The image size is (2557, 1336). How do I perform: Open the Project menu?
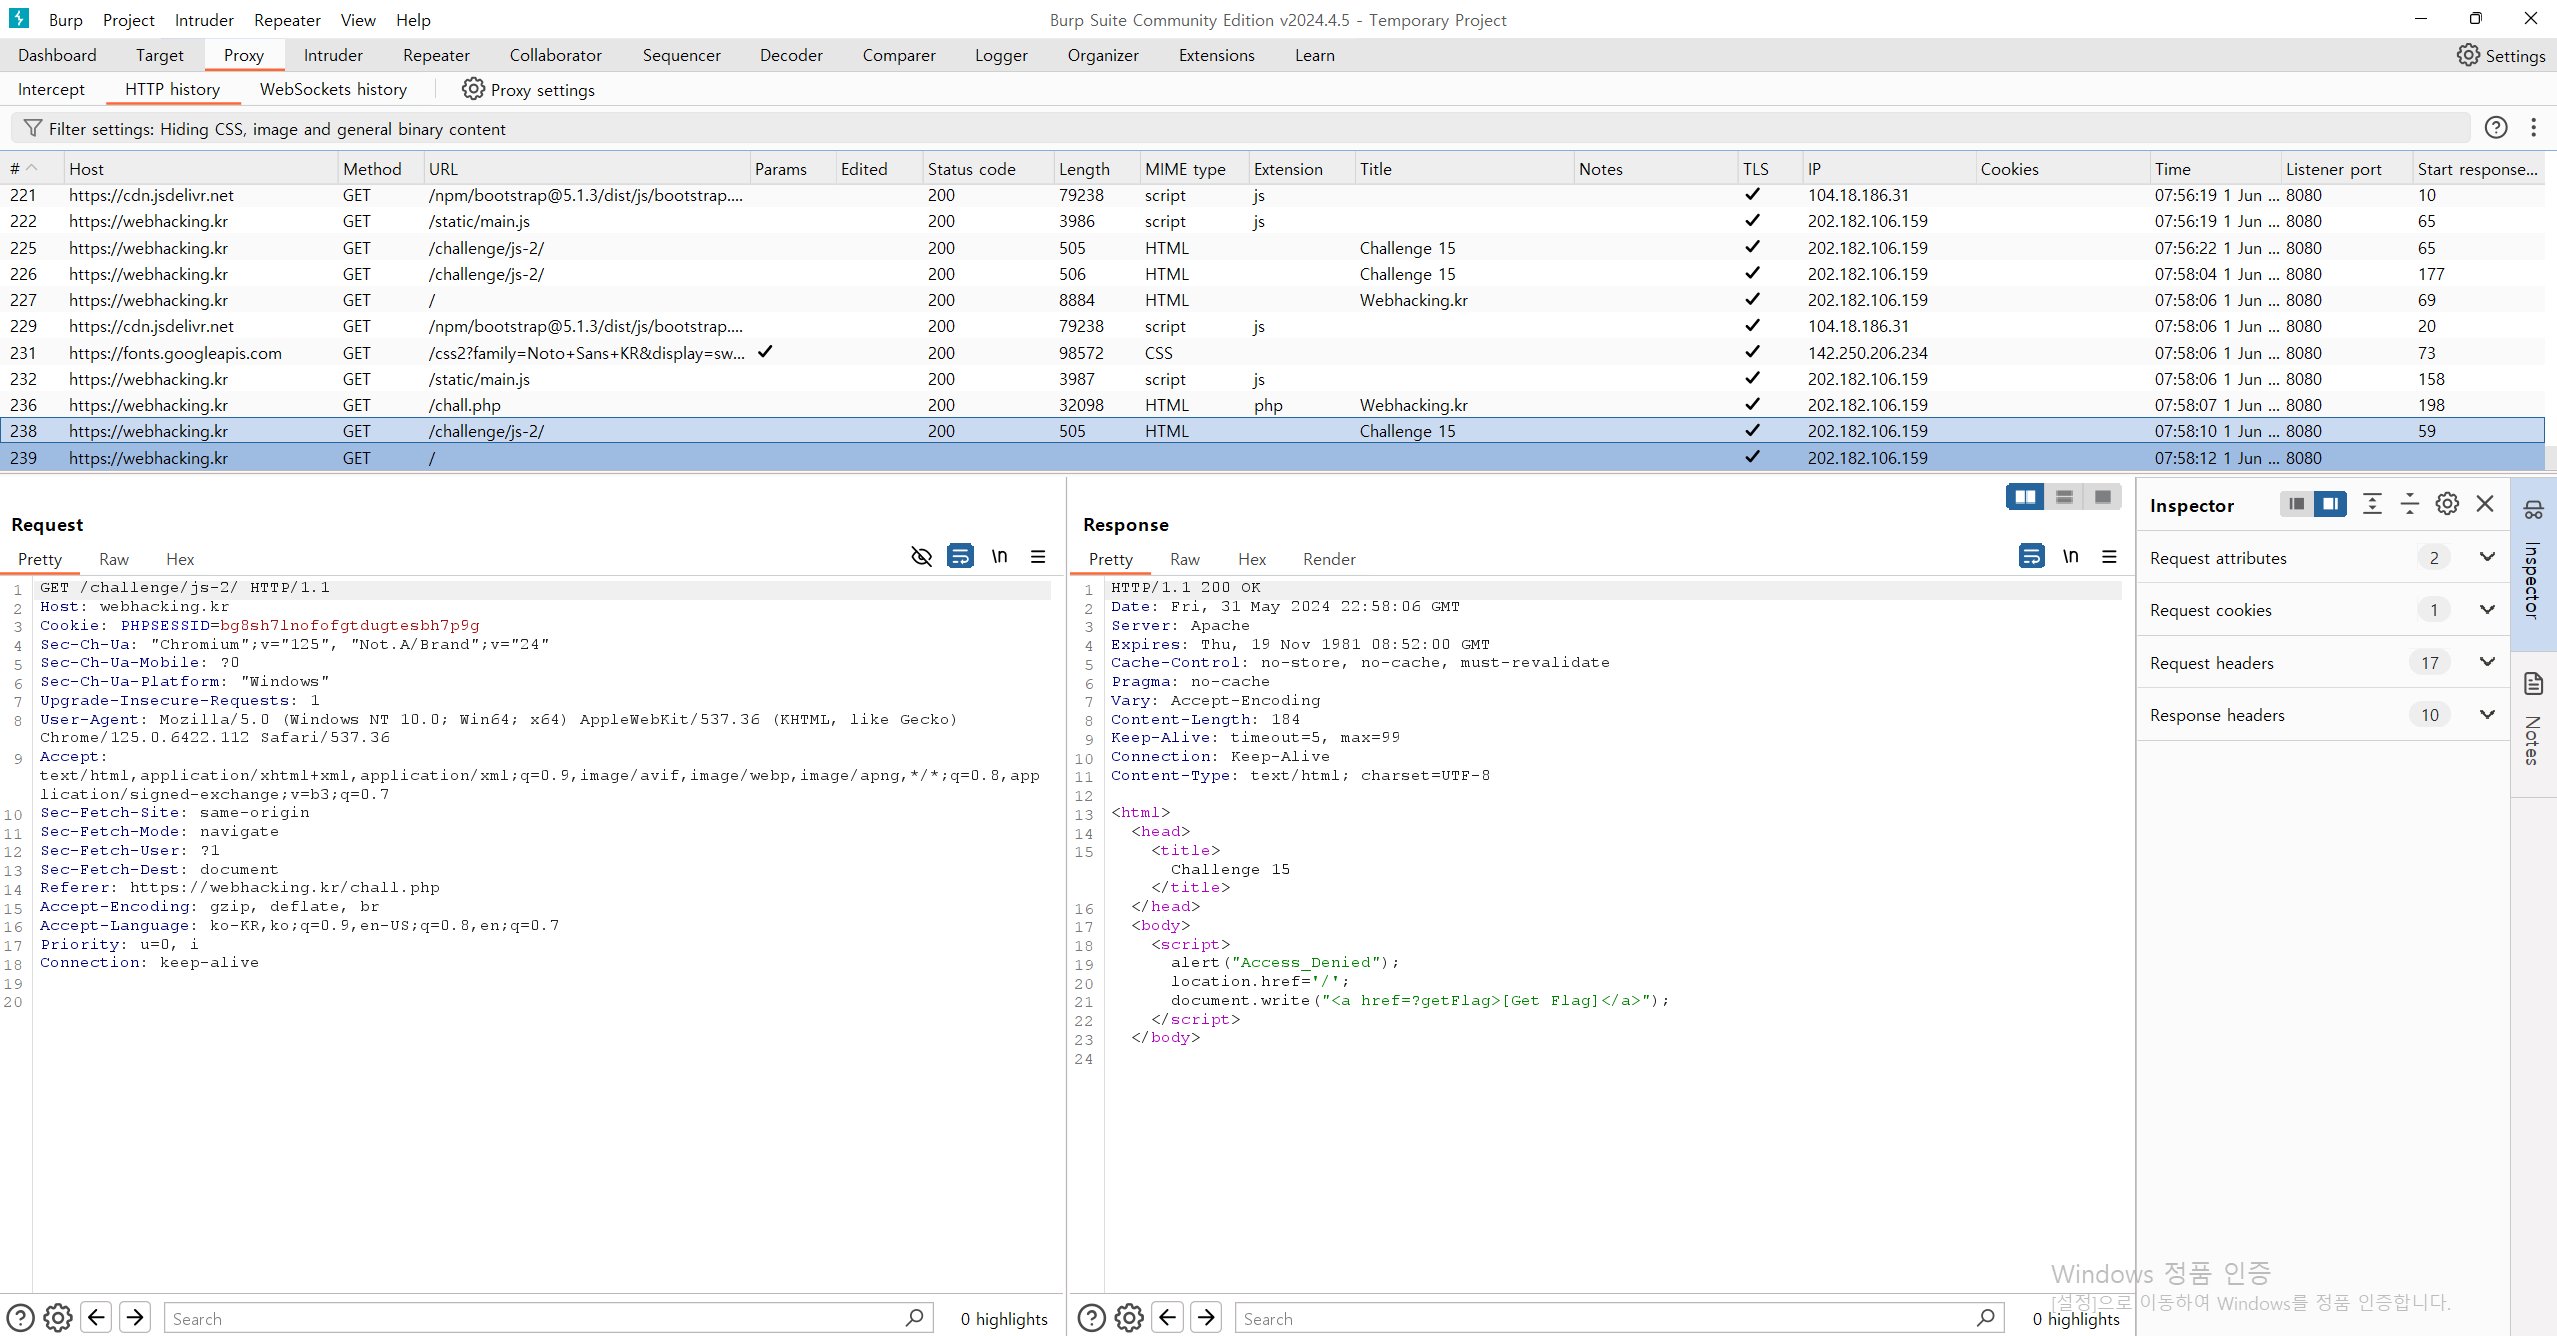point(129,20)
